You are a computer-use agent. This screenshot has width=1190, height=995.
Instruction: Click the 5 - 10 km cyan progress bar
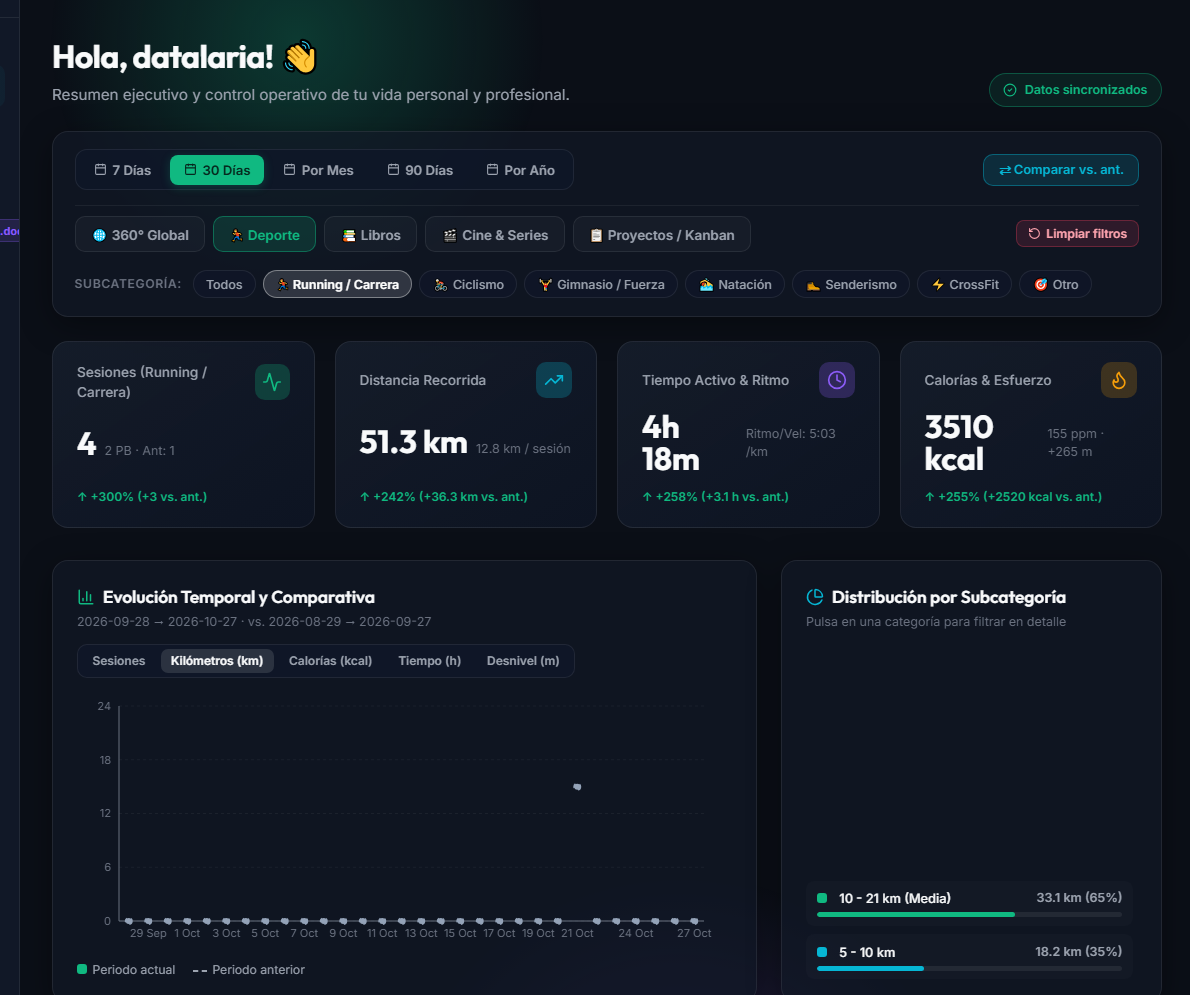870,968
